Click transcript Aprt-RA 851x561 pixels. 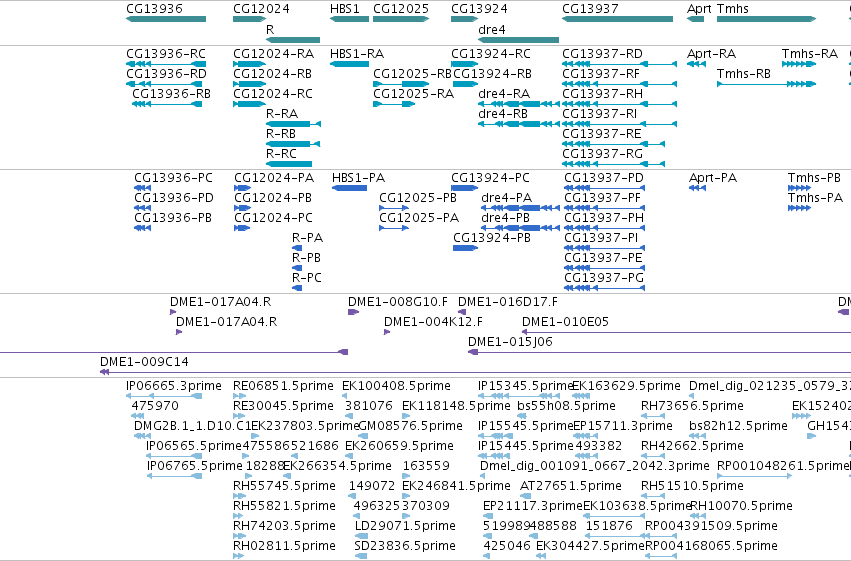pyautogui.click(x=696, y=64)
